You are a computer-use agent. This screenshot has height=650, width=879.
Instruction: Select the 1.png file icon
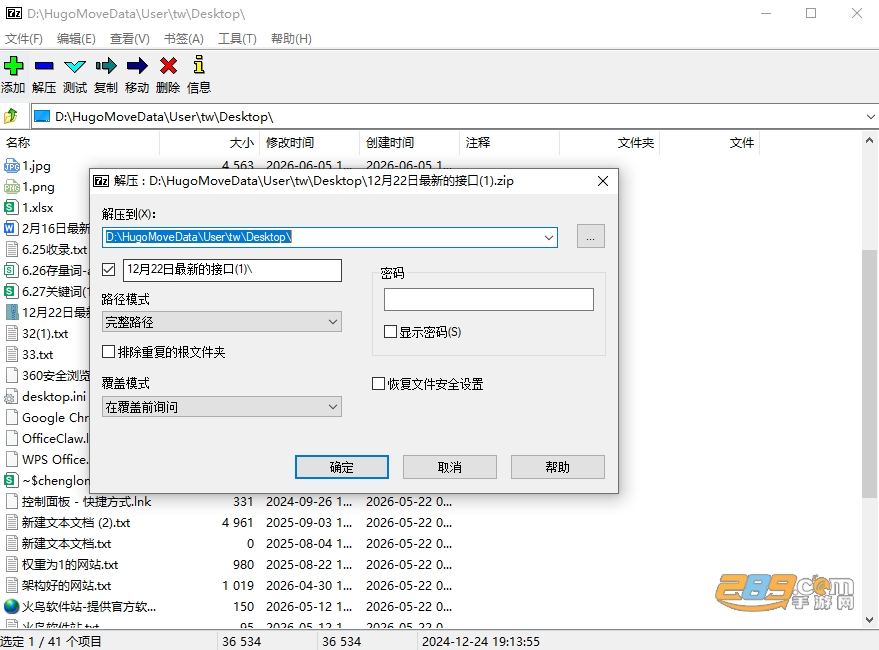point(12,186)
